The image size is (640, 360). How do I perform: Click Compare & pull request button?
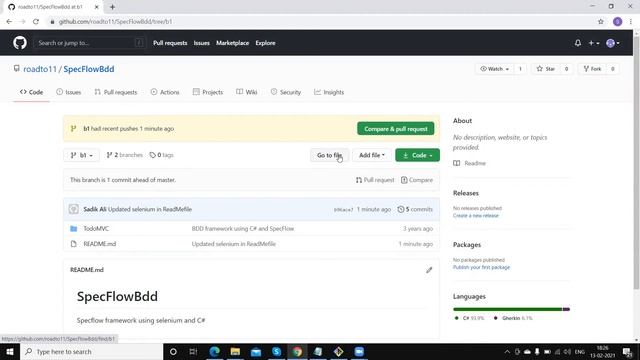pyautogui.click(x=396, y=129)
